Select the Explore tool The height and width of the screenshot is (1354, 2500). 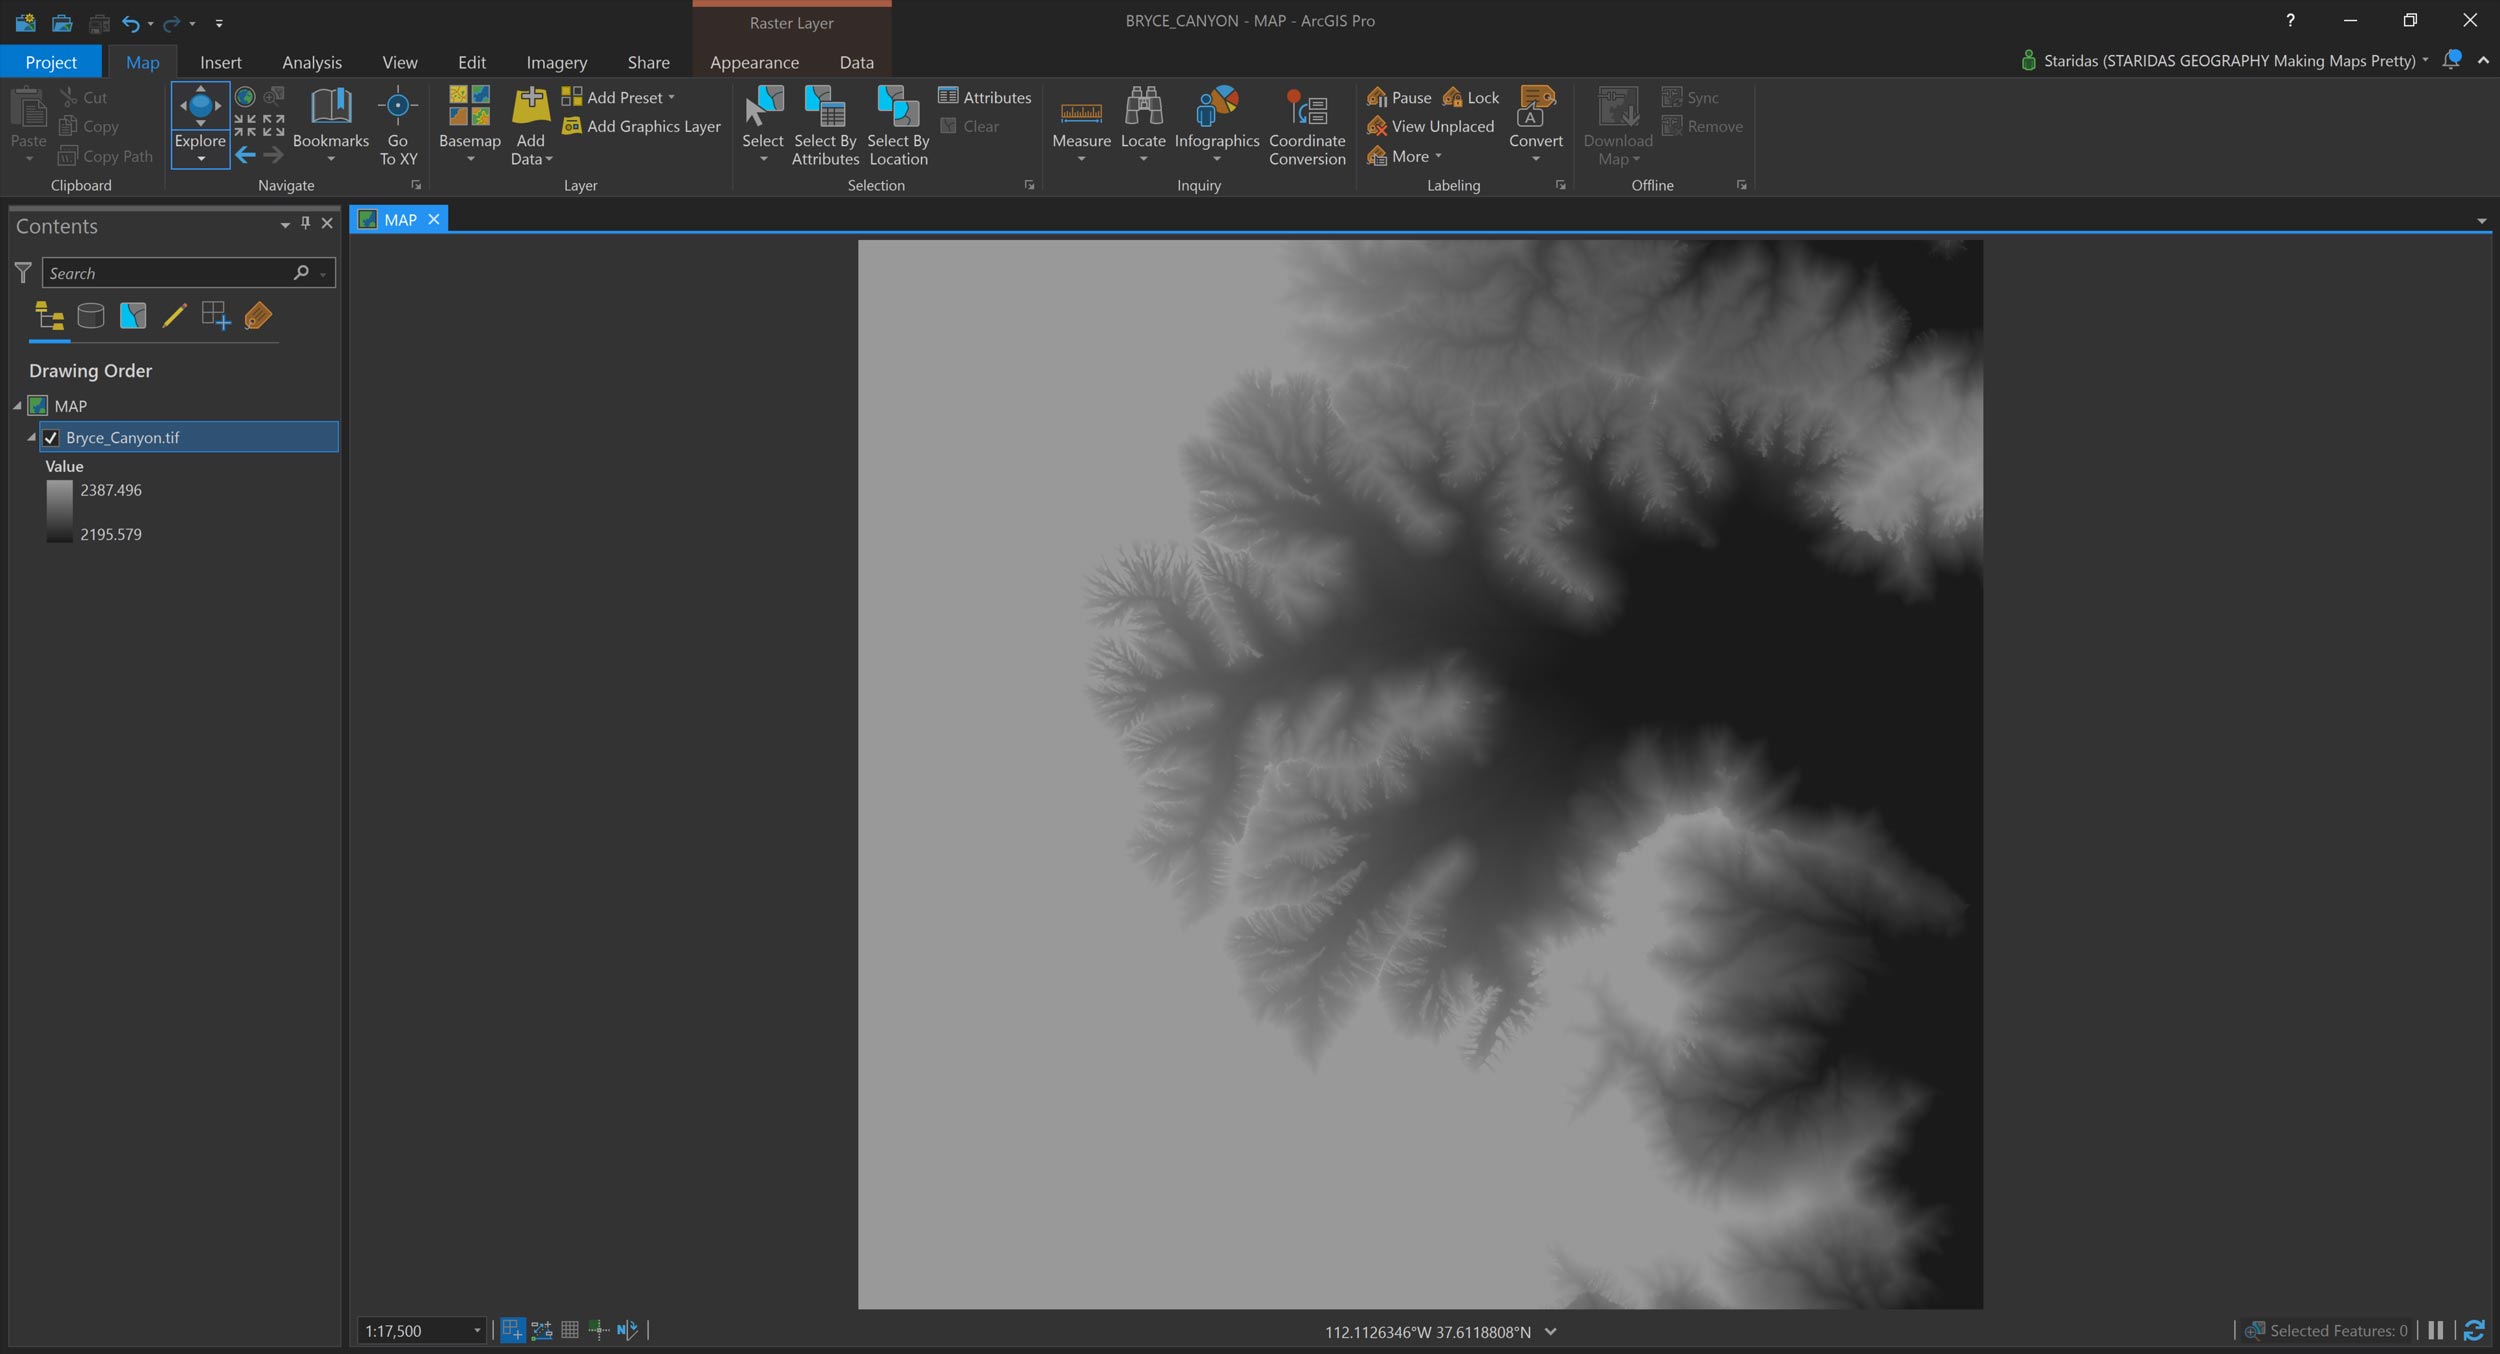tap(199, 120)
